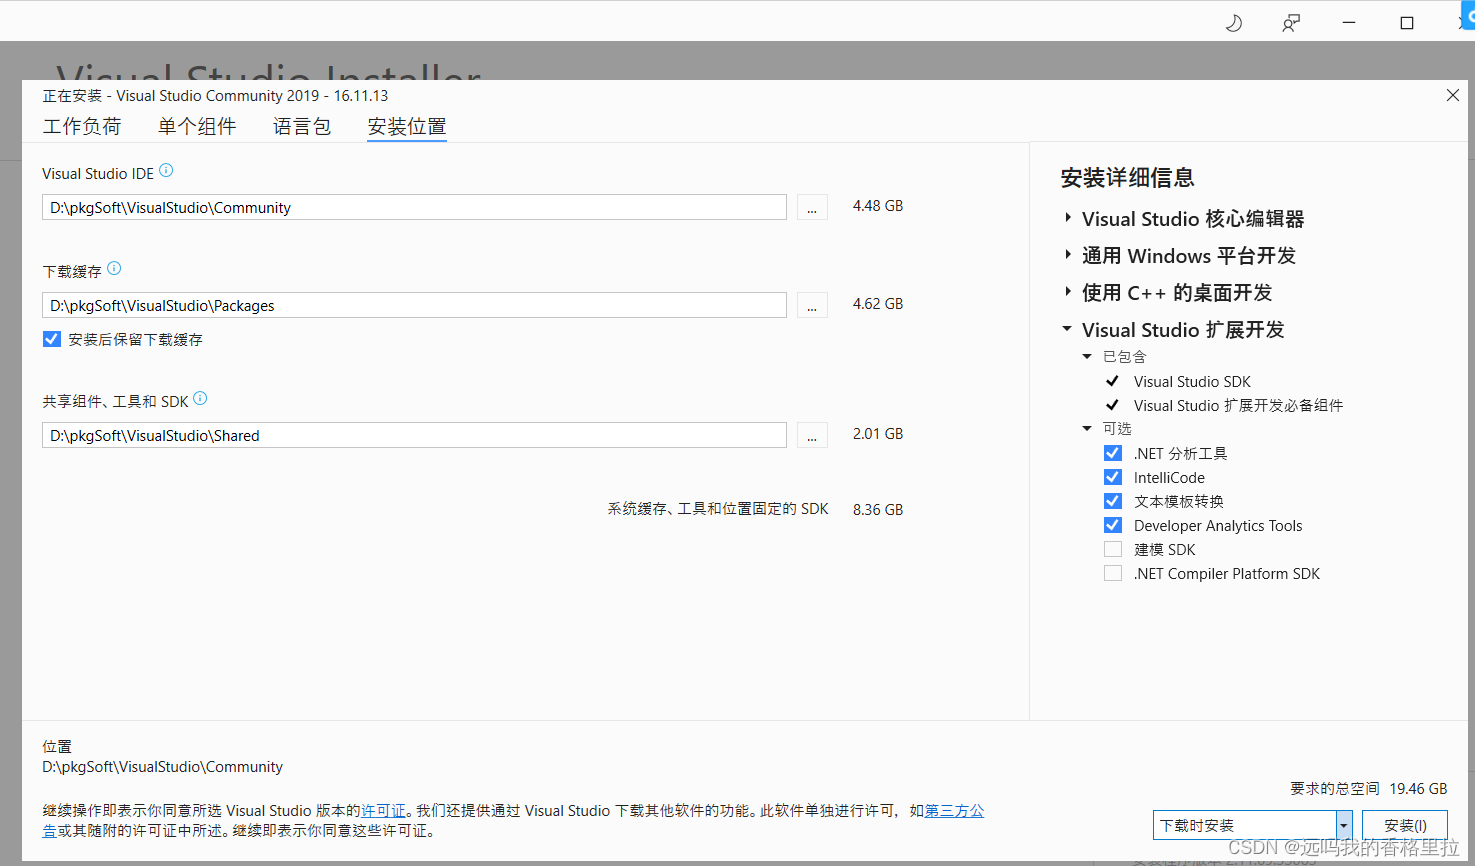Image resolution: width=1475 pixels, height=866 pixels.
Task: Open the 许可证 link
Action: (x=384, y=811)
